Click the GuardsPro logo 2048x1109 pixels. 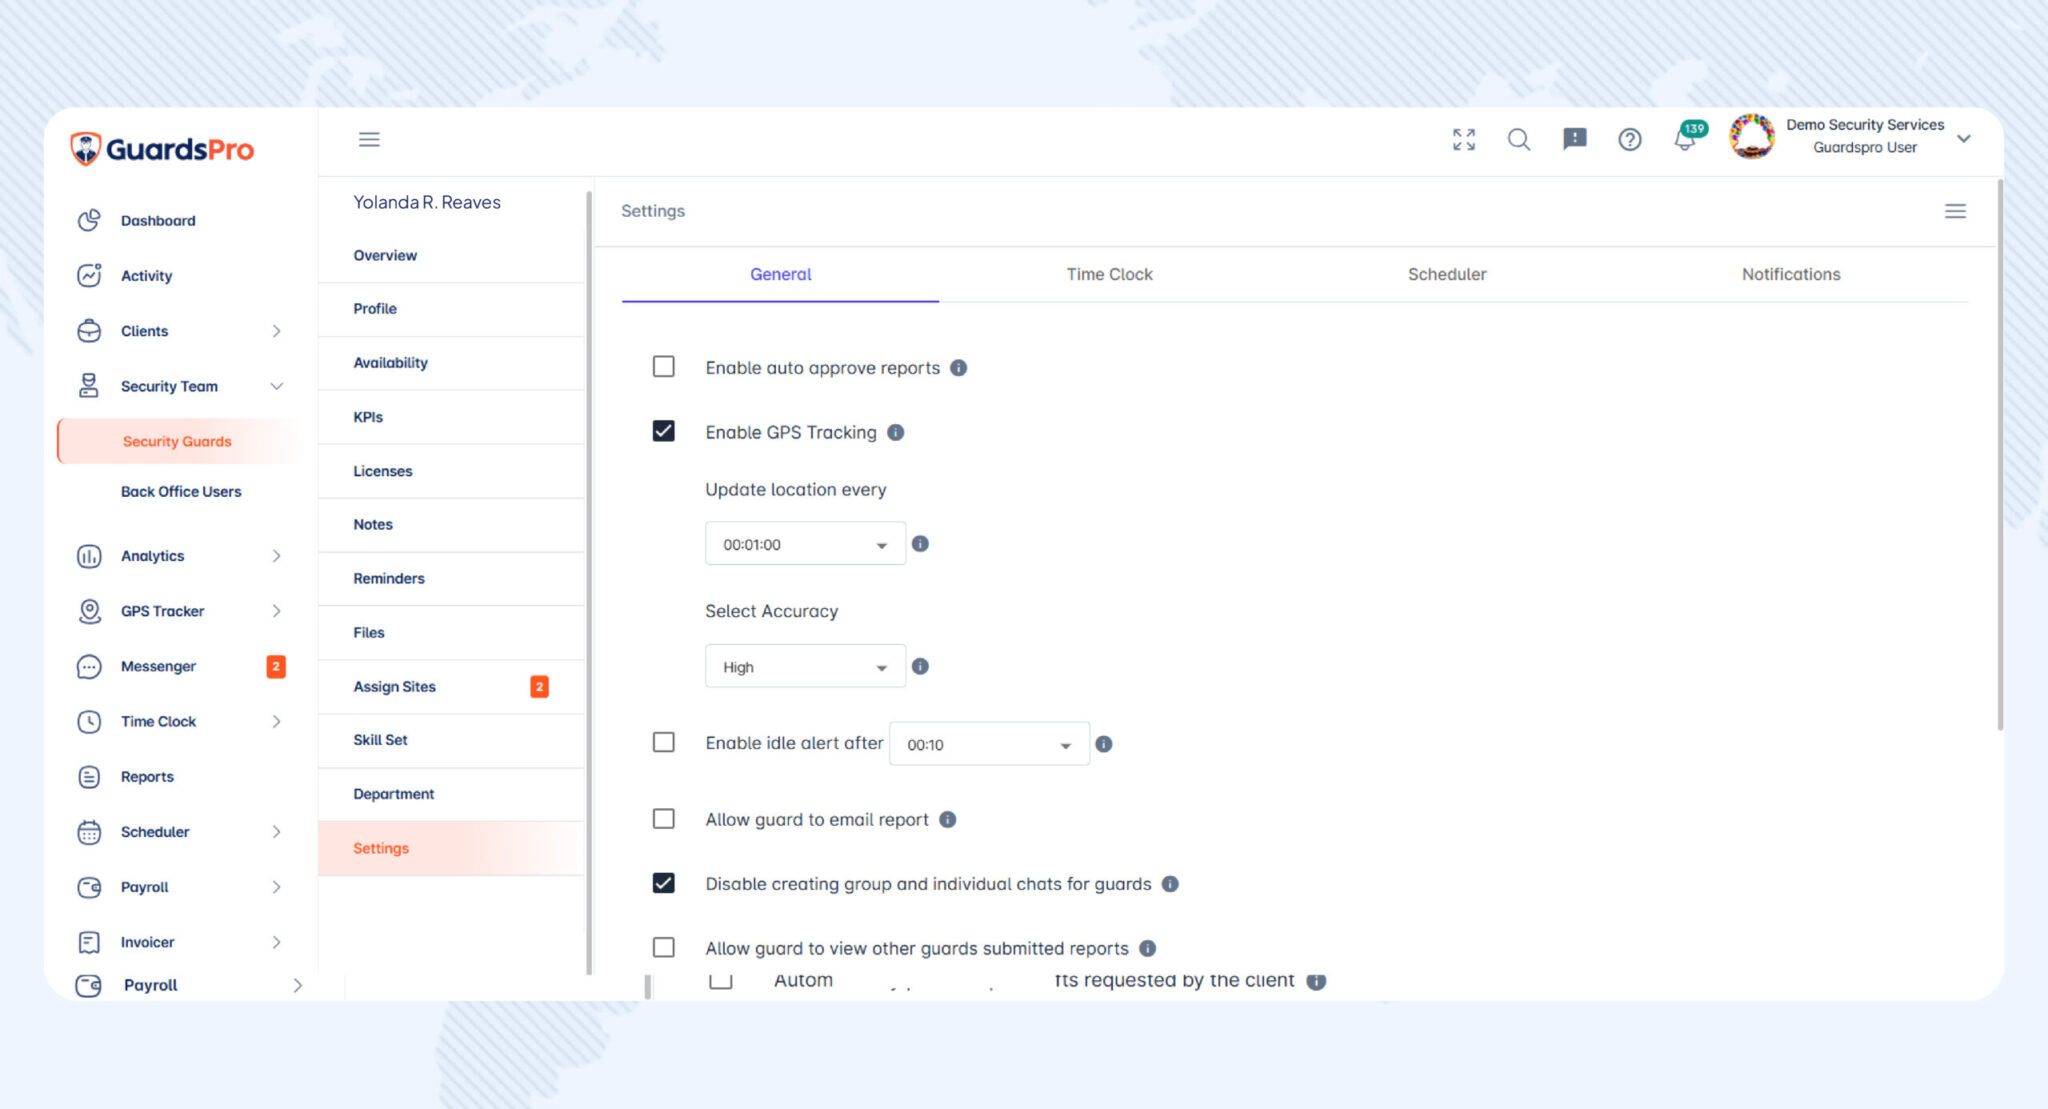pos(162,149)
